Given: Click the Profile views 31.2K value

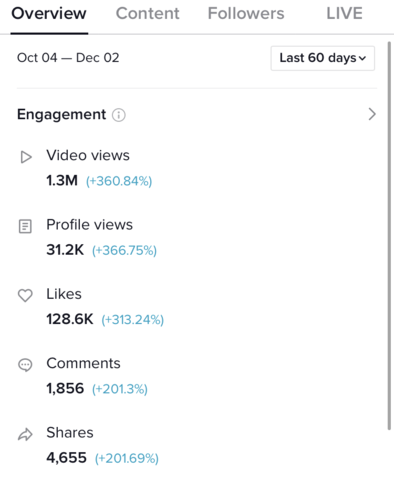Looking at the screenshot, I should pyautogui.click(x=65, y=250).
